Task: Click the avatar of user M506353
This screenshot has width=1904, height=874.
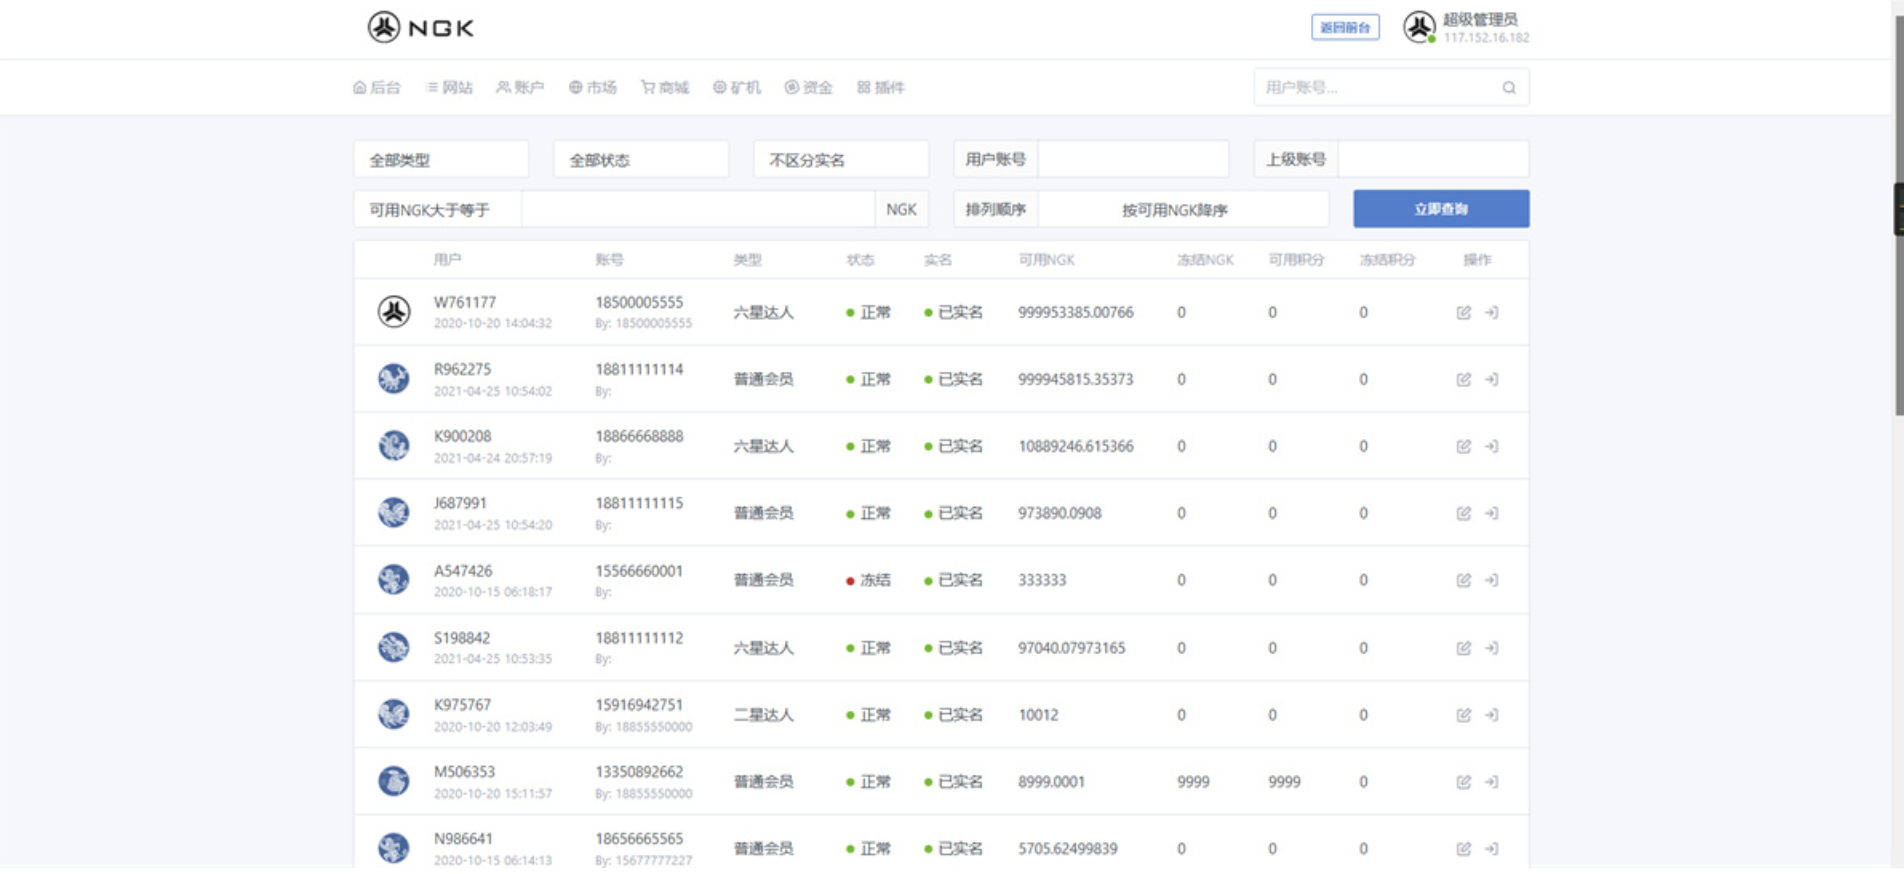Action: pos(393,781)
